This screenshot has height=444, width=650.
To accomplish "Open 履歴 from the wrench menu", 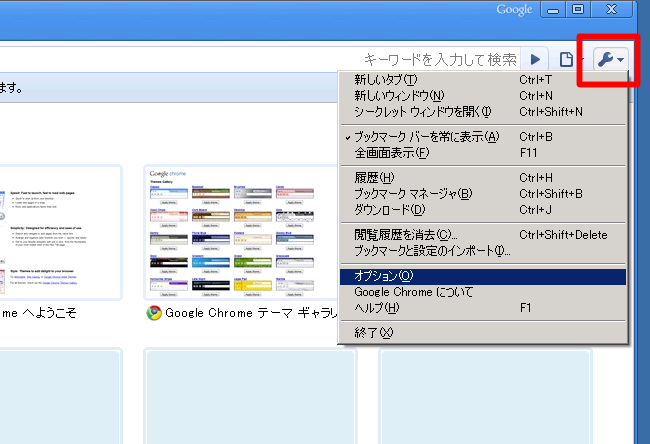I will tap(374, 178).
